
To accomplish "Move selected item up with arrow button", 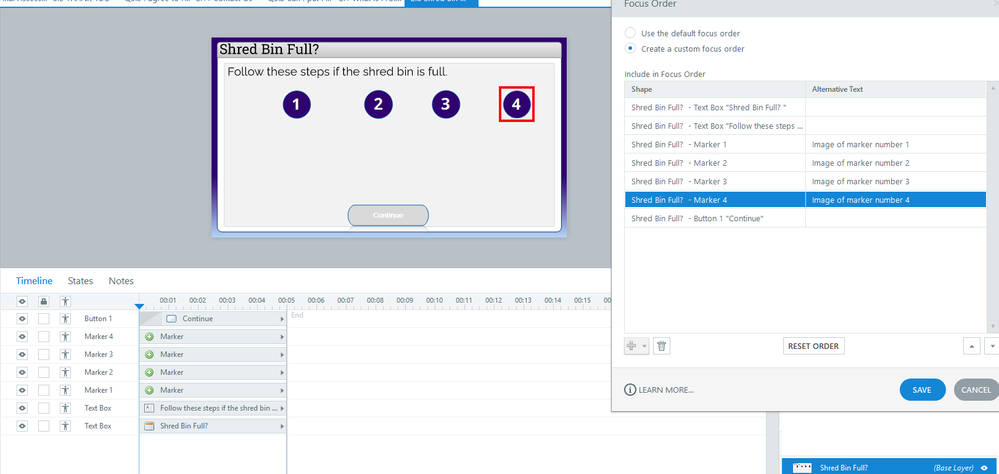I will [x=971, y=346].
